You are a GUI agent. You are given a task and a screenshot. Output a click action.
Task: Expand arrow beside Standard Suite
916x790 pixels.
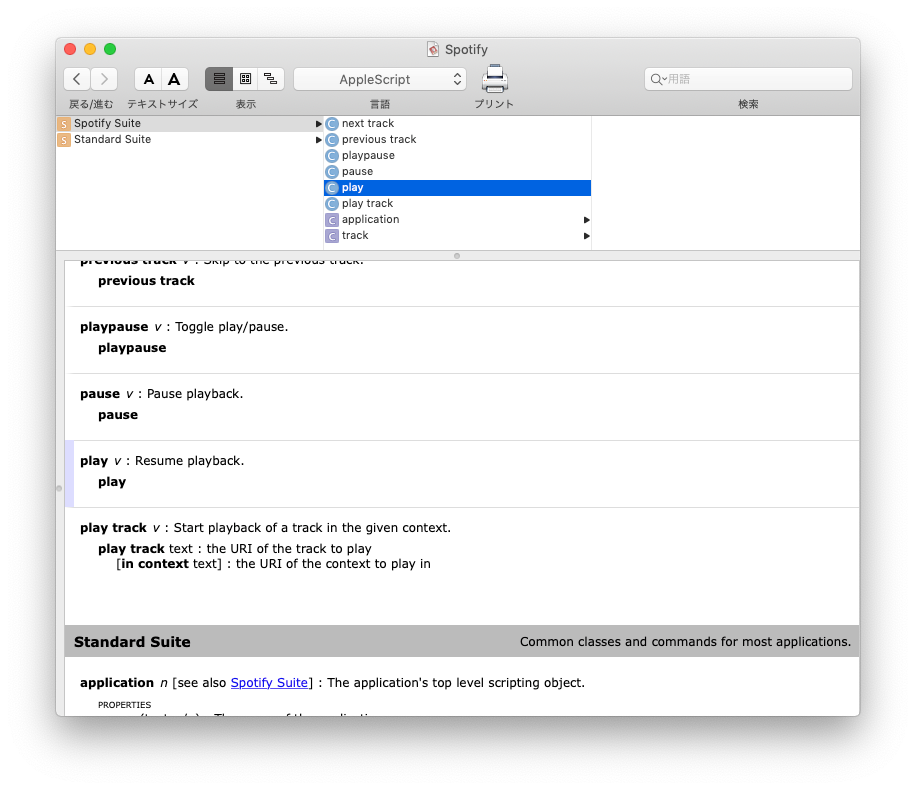(318, 140)
